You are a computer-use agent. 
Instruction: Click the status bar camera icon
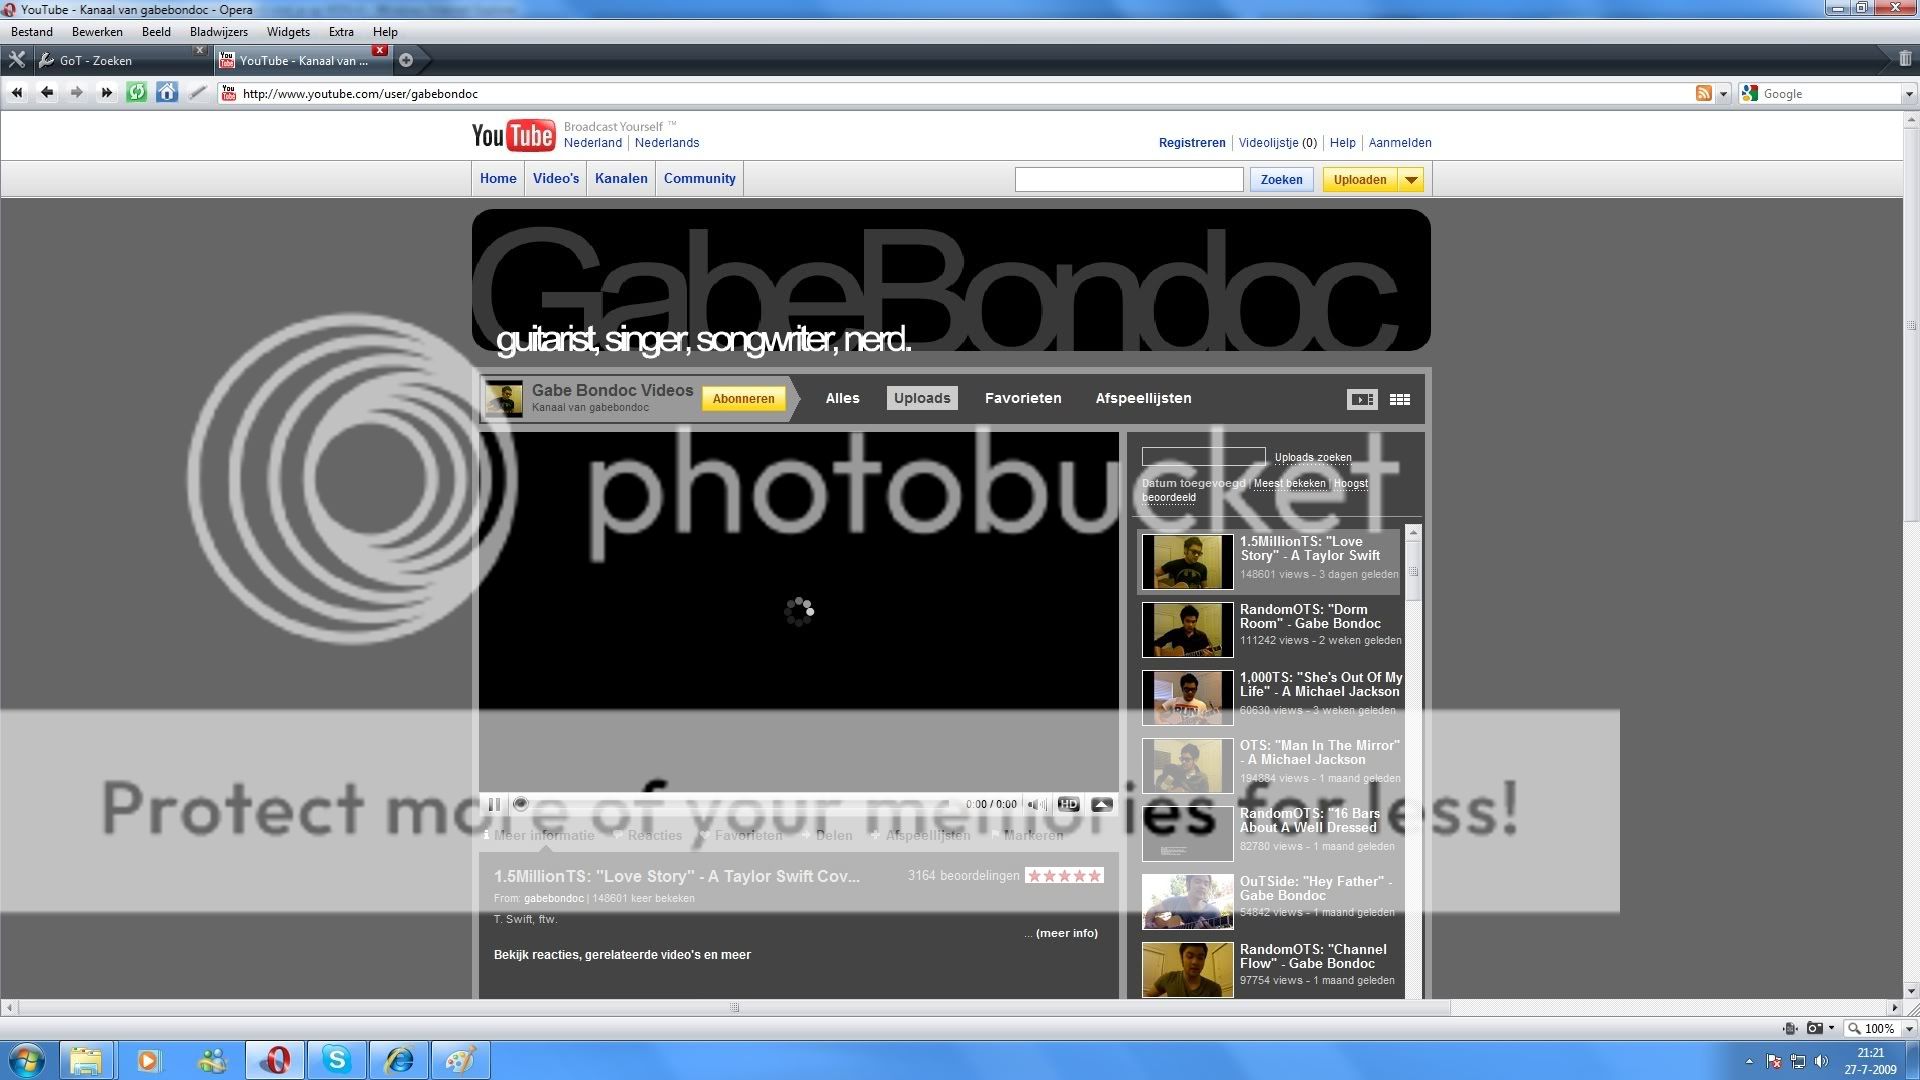click(x=1814, y=1028)
